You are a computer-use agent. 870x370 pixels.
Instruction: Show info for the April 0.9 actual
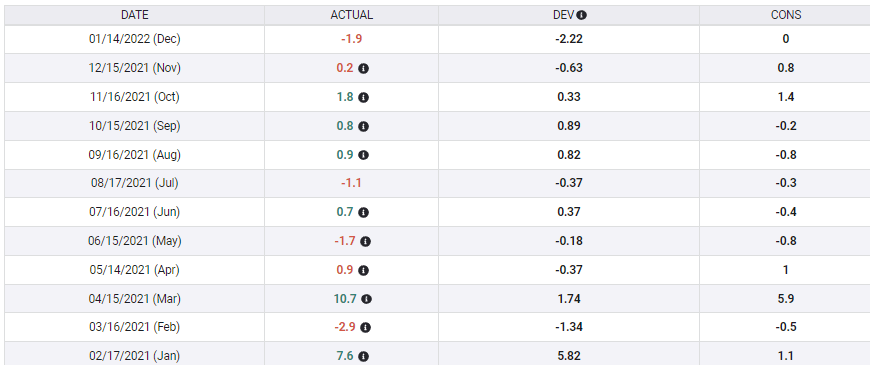point(363,271)
